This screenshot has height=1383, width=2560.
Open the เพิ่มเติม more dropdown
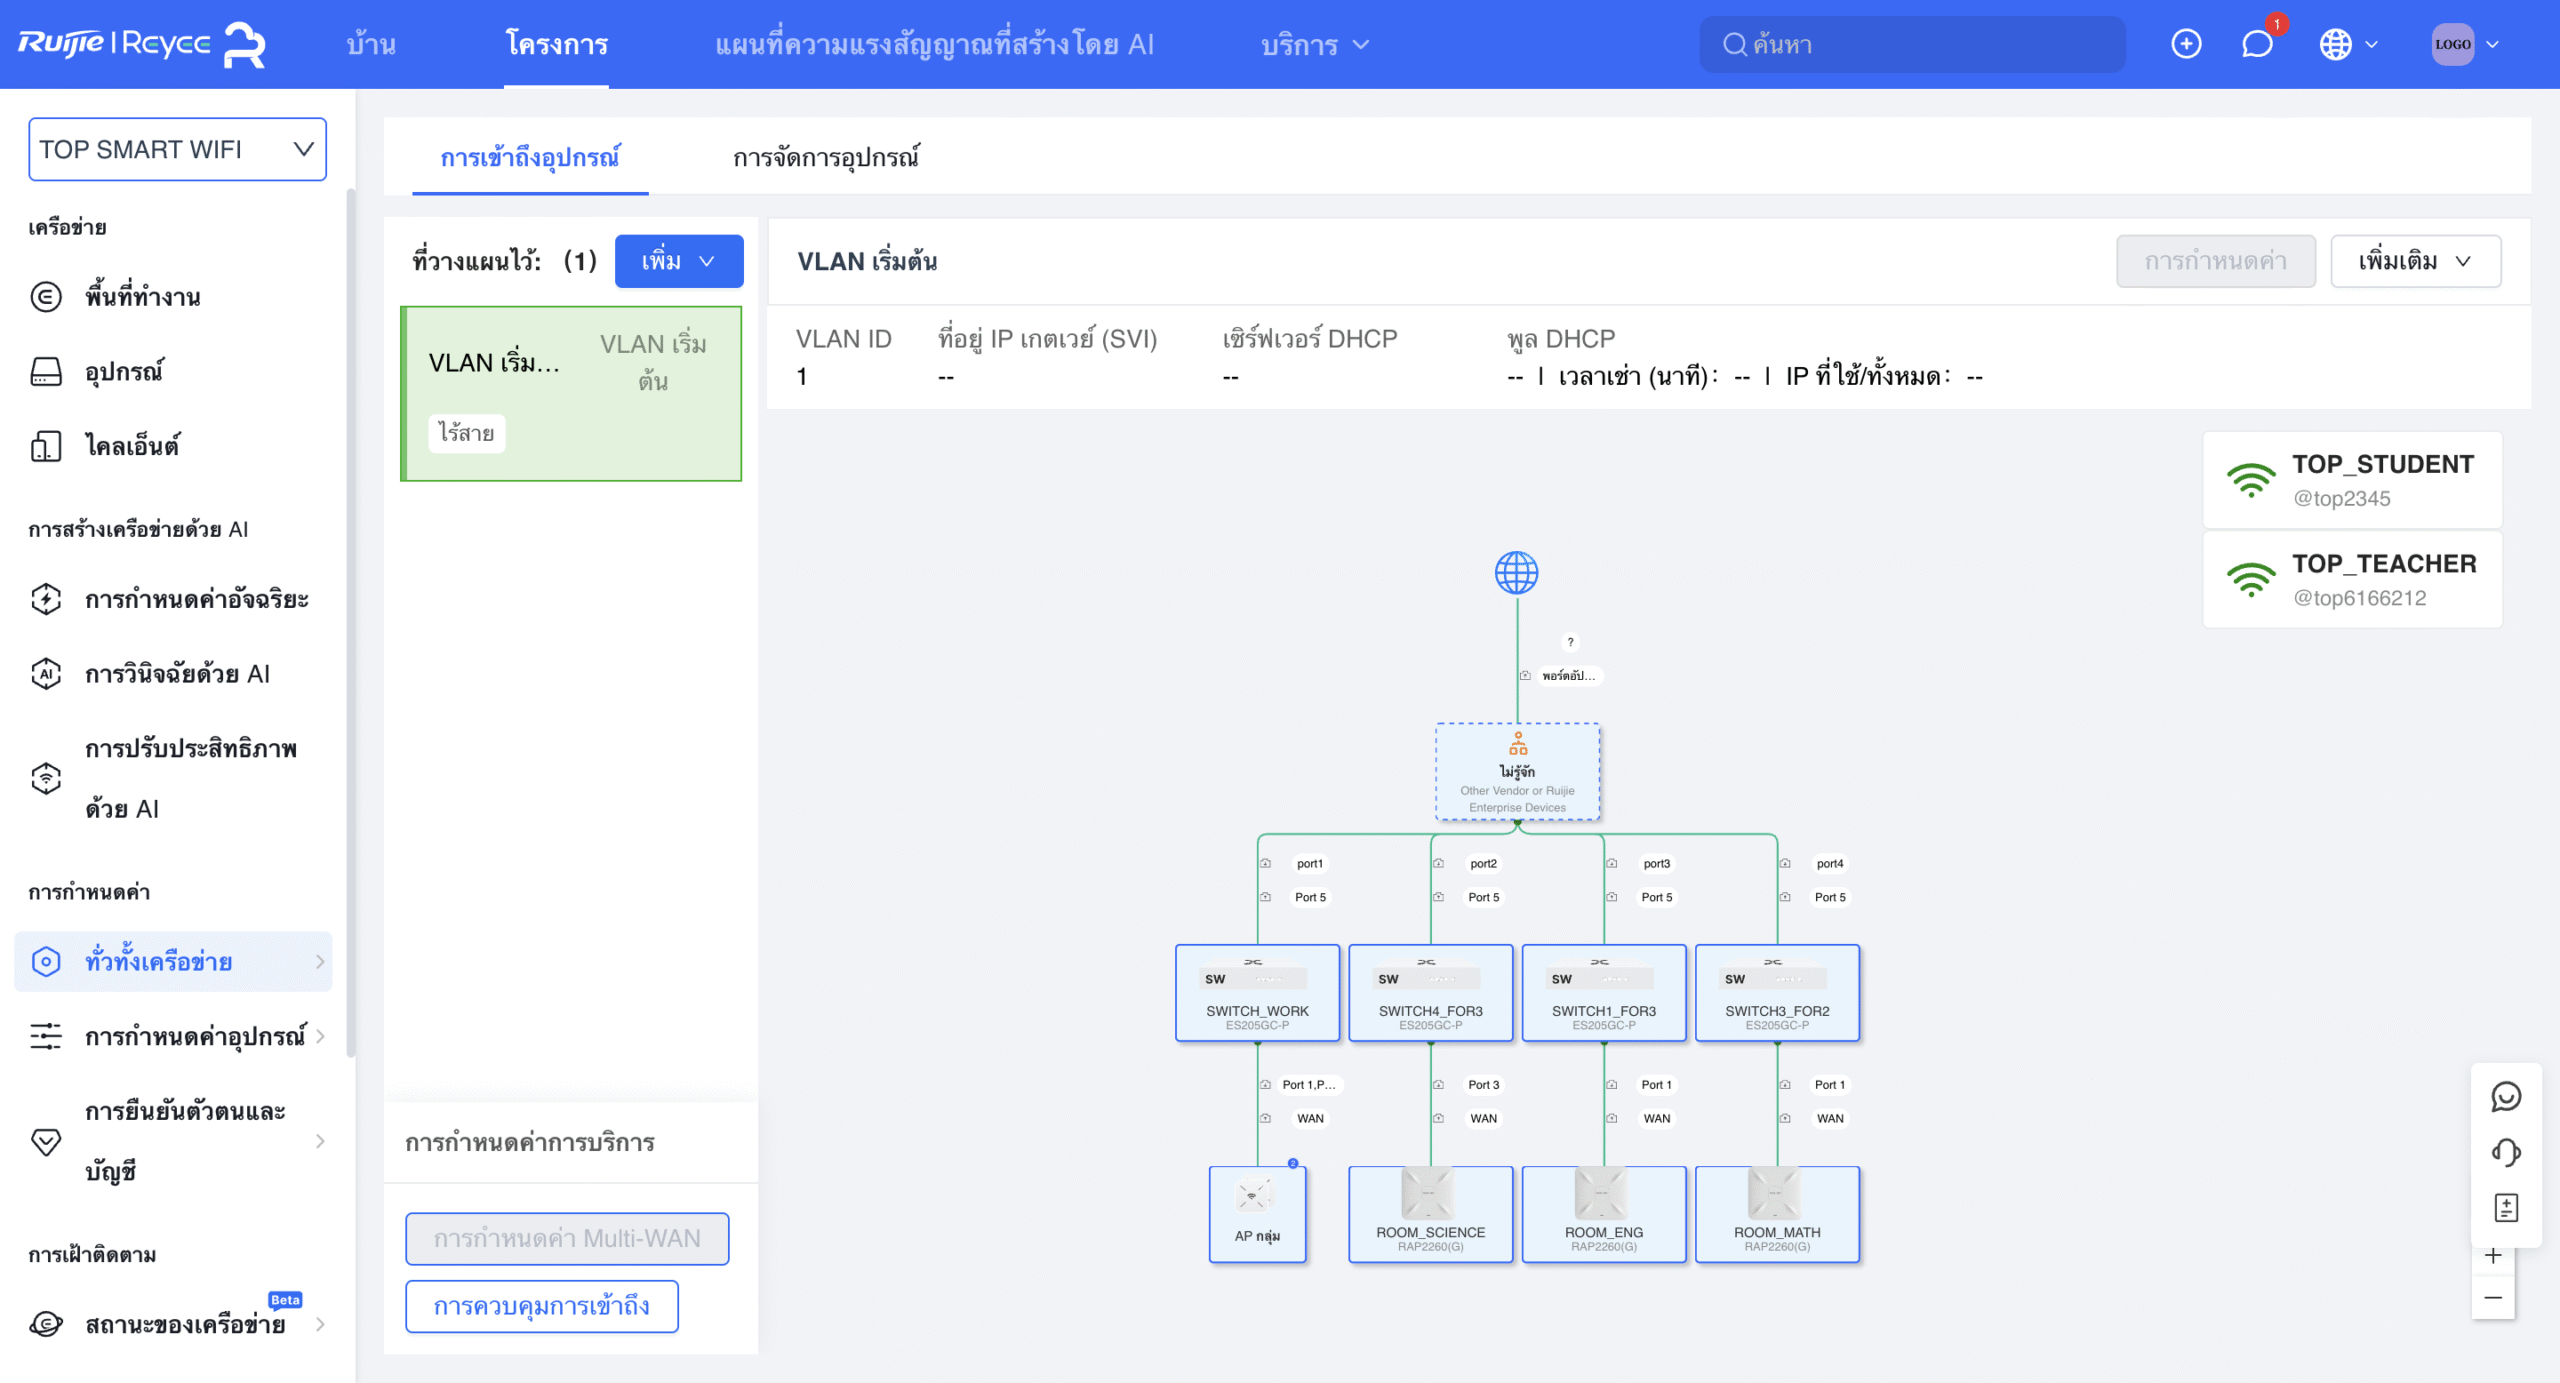[2415, 261]
